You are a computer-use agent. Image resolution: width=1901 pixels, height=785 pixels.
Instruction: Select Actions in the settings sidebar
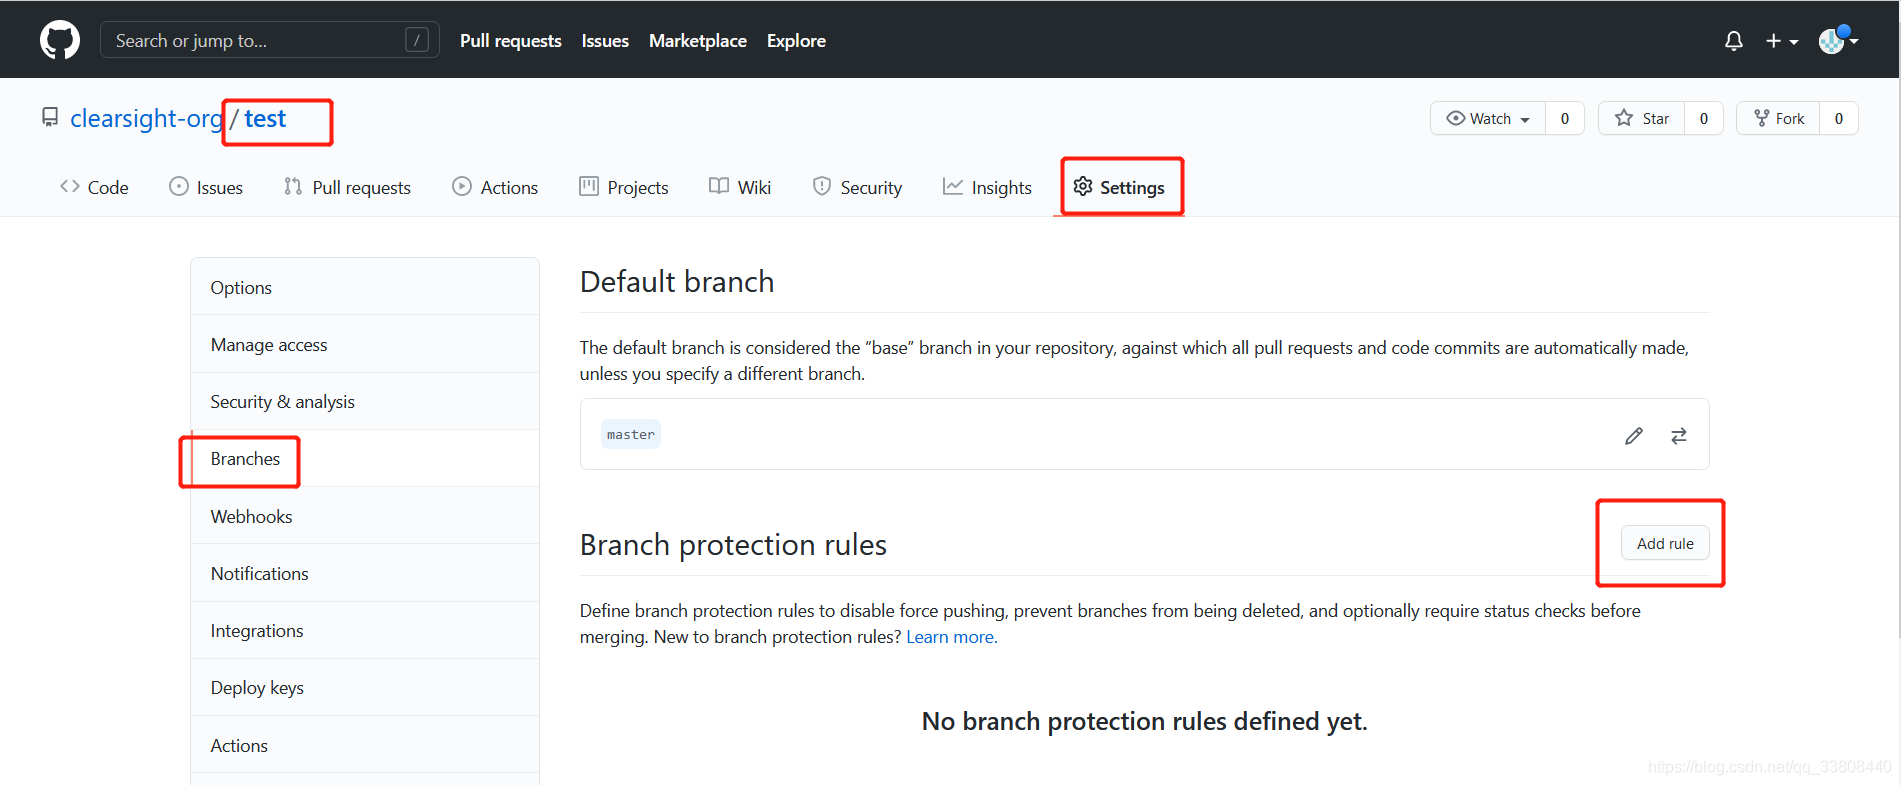tap(365, 745)
